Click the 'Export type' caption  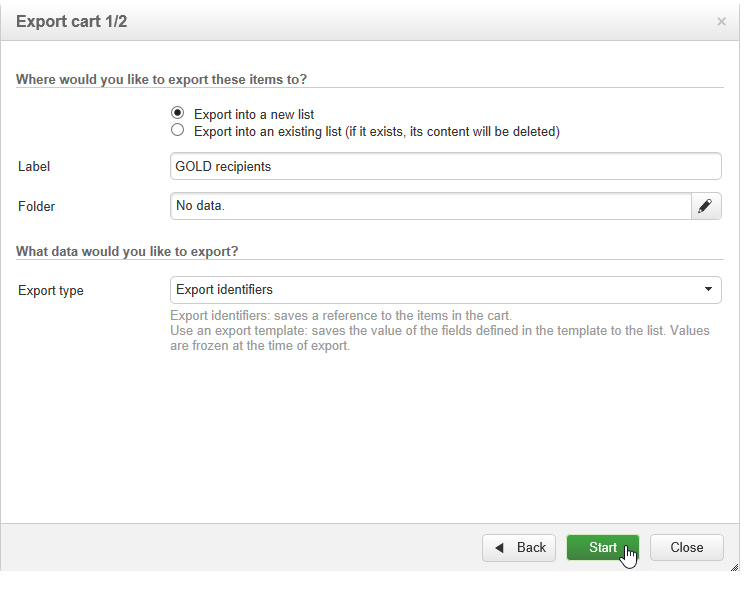click(x=51, y=291)
